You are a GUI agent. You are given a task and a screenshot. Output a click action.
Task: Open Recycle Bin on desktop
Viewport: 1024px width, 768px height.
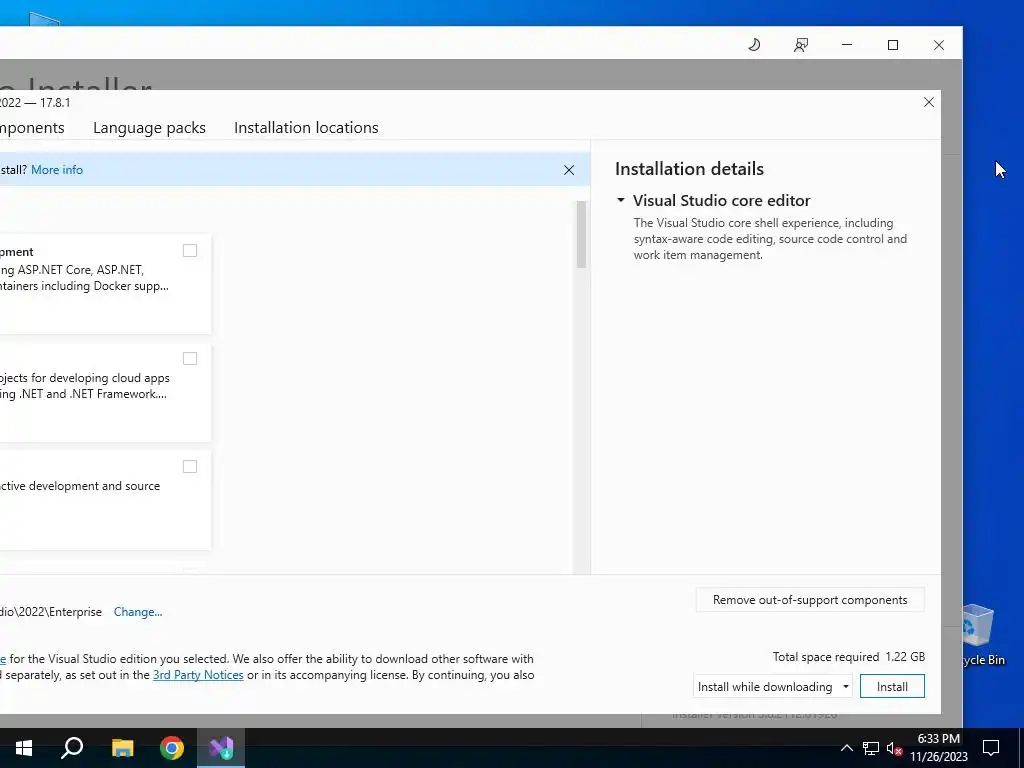(x=978, y=634)
